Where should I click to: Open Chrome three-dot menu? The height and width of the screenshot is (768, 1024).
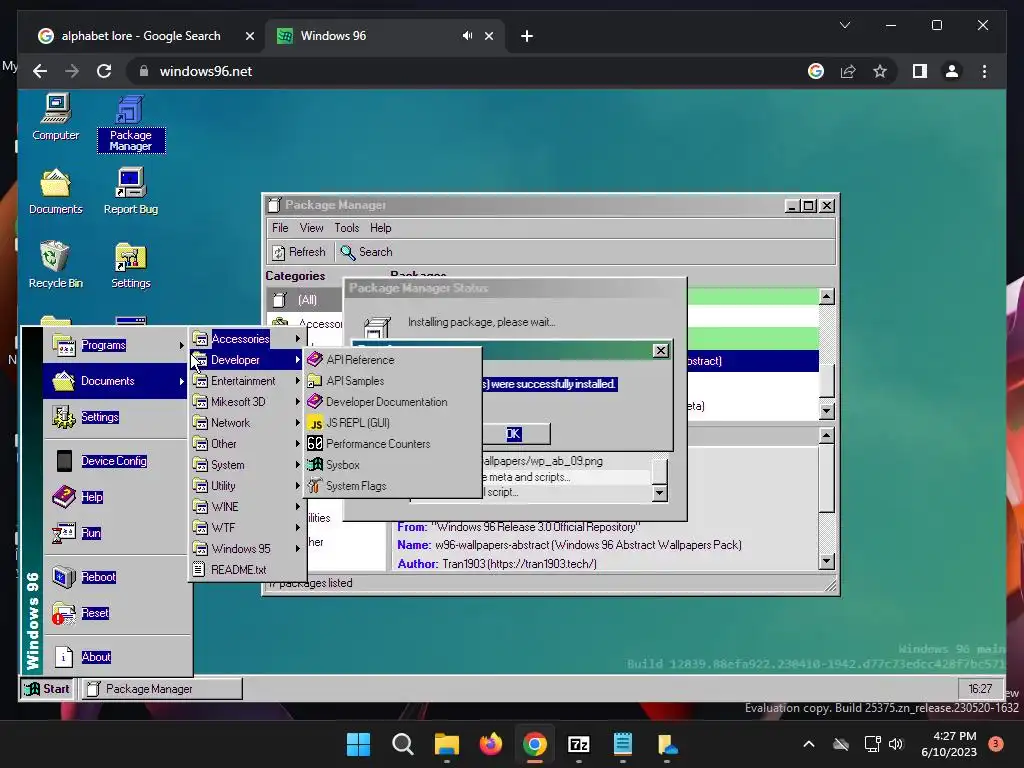[x=984, y=71]
